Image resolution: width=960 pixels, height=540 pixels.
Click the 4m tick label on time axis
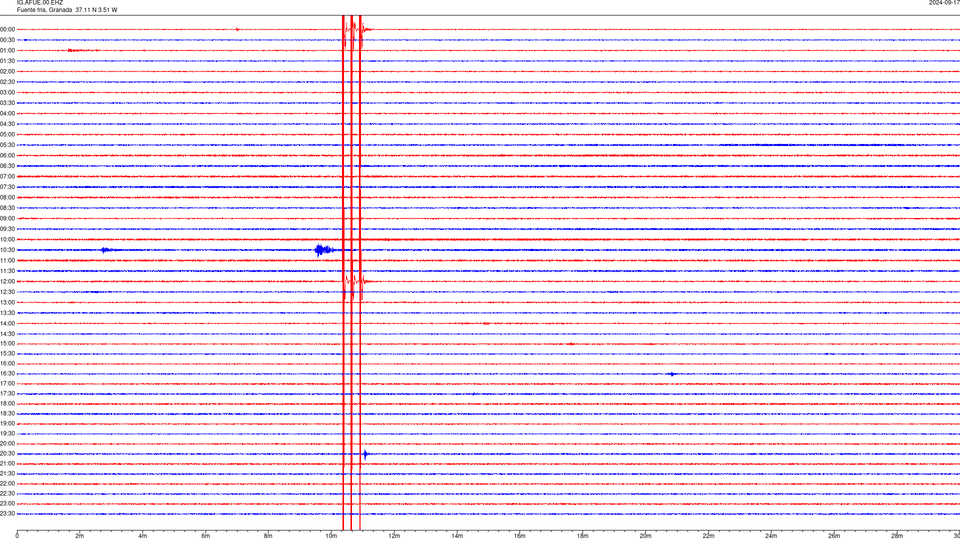pos(143,536)
